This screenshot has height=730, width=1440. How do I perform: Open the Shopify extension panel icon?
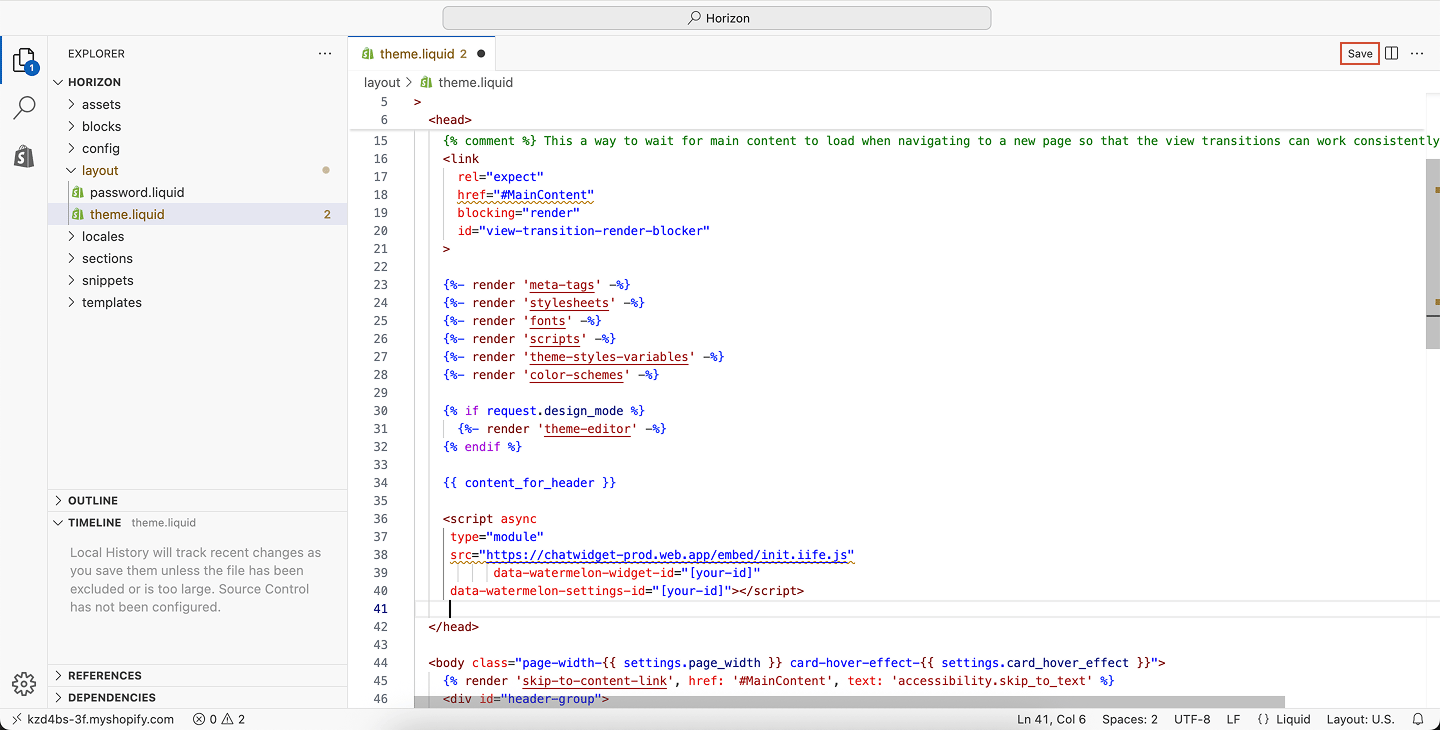pyautogui.click(x=24, y=155)
